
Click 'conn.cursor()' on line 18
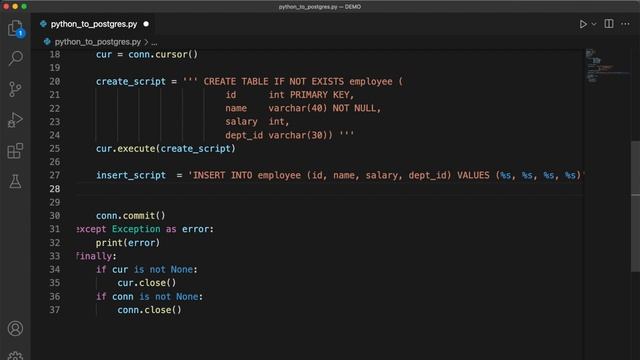click(x=163, y=54)
